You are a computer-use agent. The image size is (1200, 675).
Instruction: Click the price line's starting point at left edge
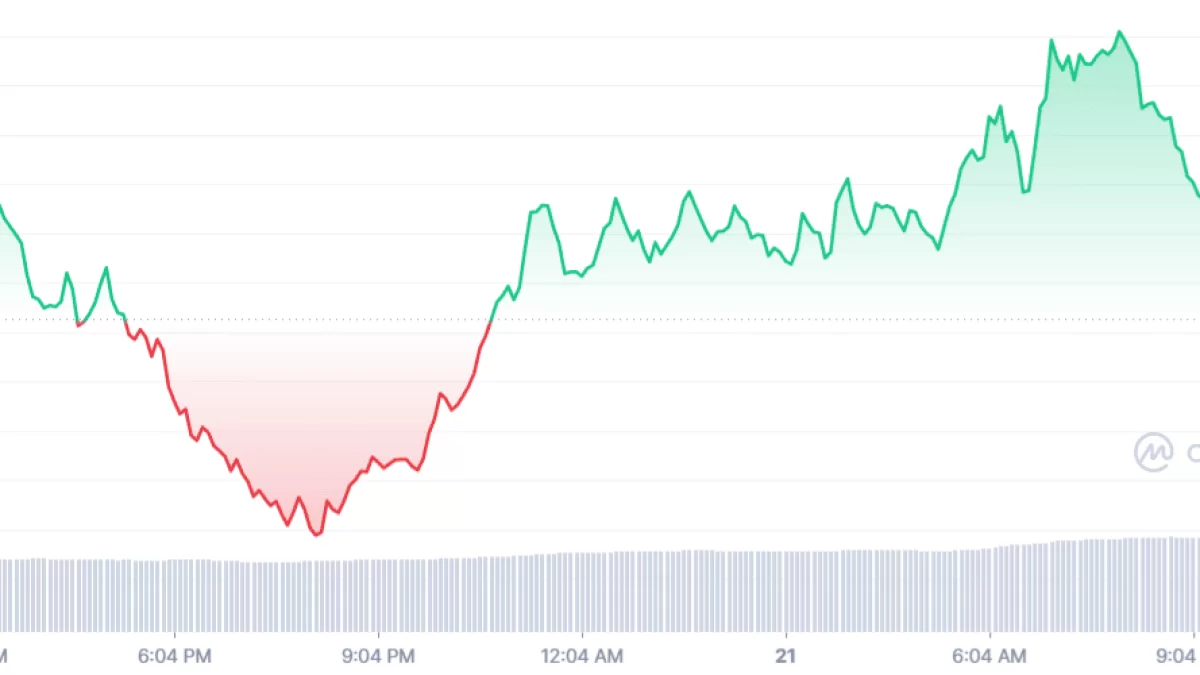(1, 207)
